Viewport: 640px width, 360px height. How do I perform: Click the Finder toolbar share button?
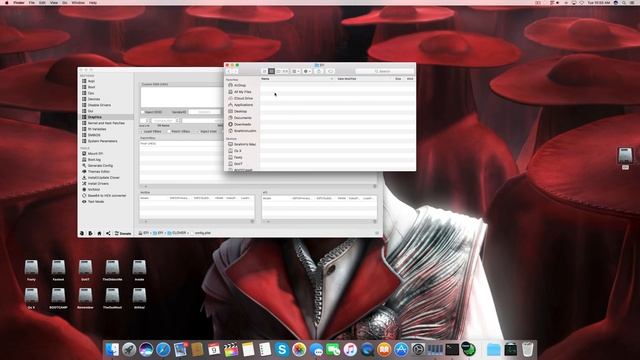(319, 71)
